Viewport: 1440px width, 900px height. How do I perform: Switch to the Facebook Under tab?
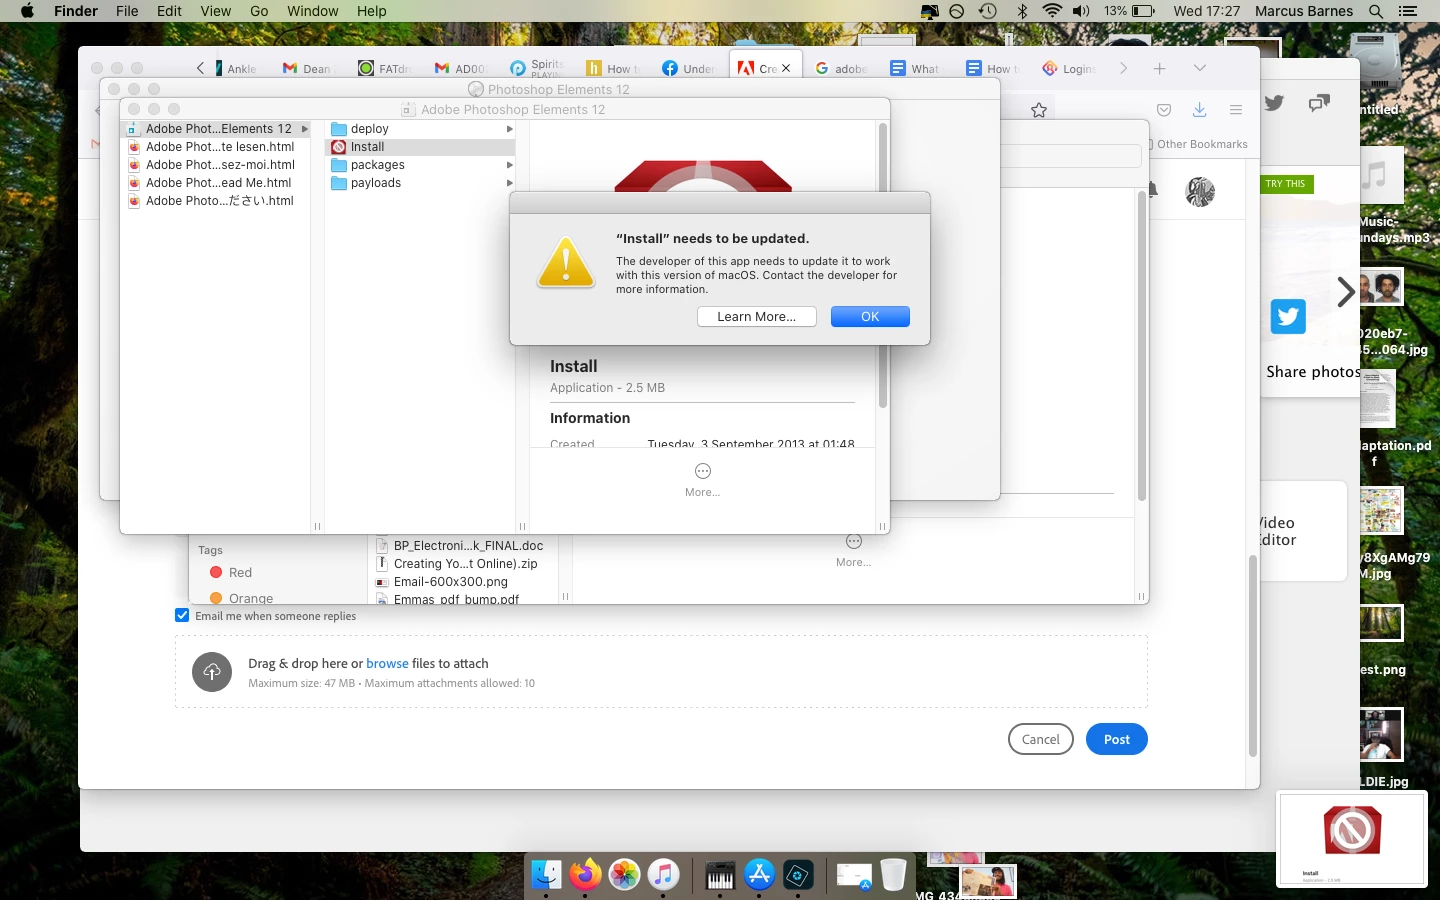pos(690,68)
